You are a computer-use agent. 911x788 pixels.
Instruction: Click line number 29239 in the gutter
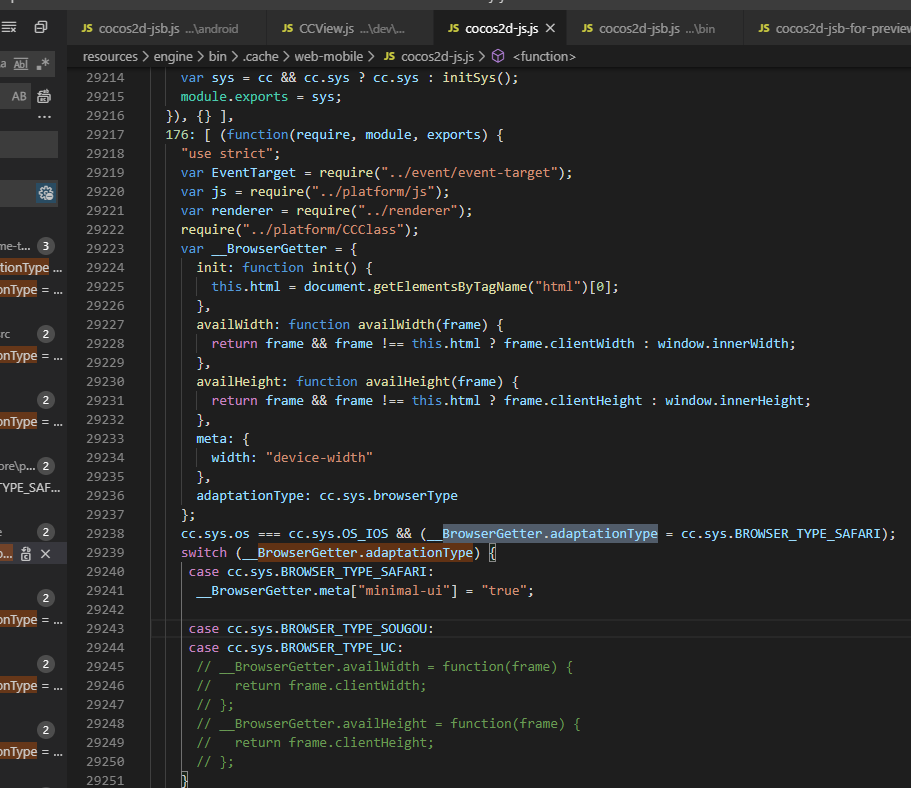point(105,553)
